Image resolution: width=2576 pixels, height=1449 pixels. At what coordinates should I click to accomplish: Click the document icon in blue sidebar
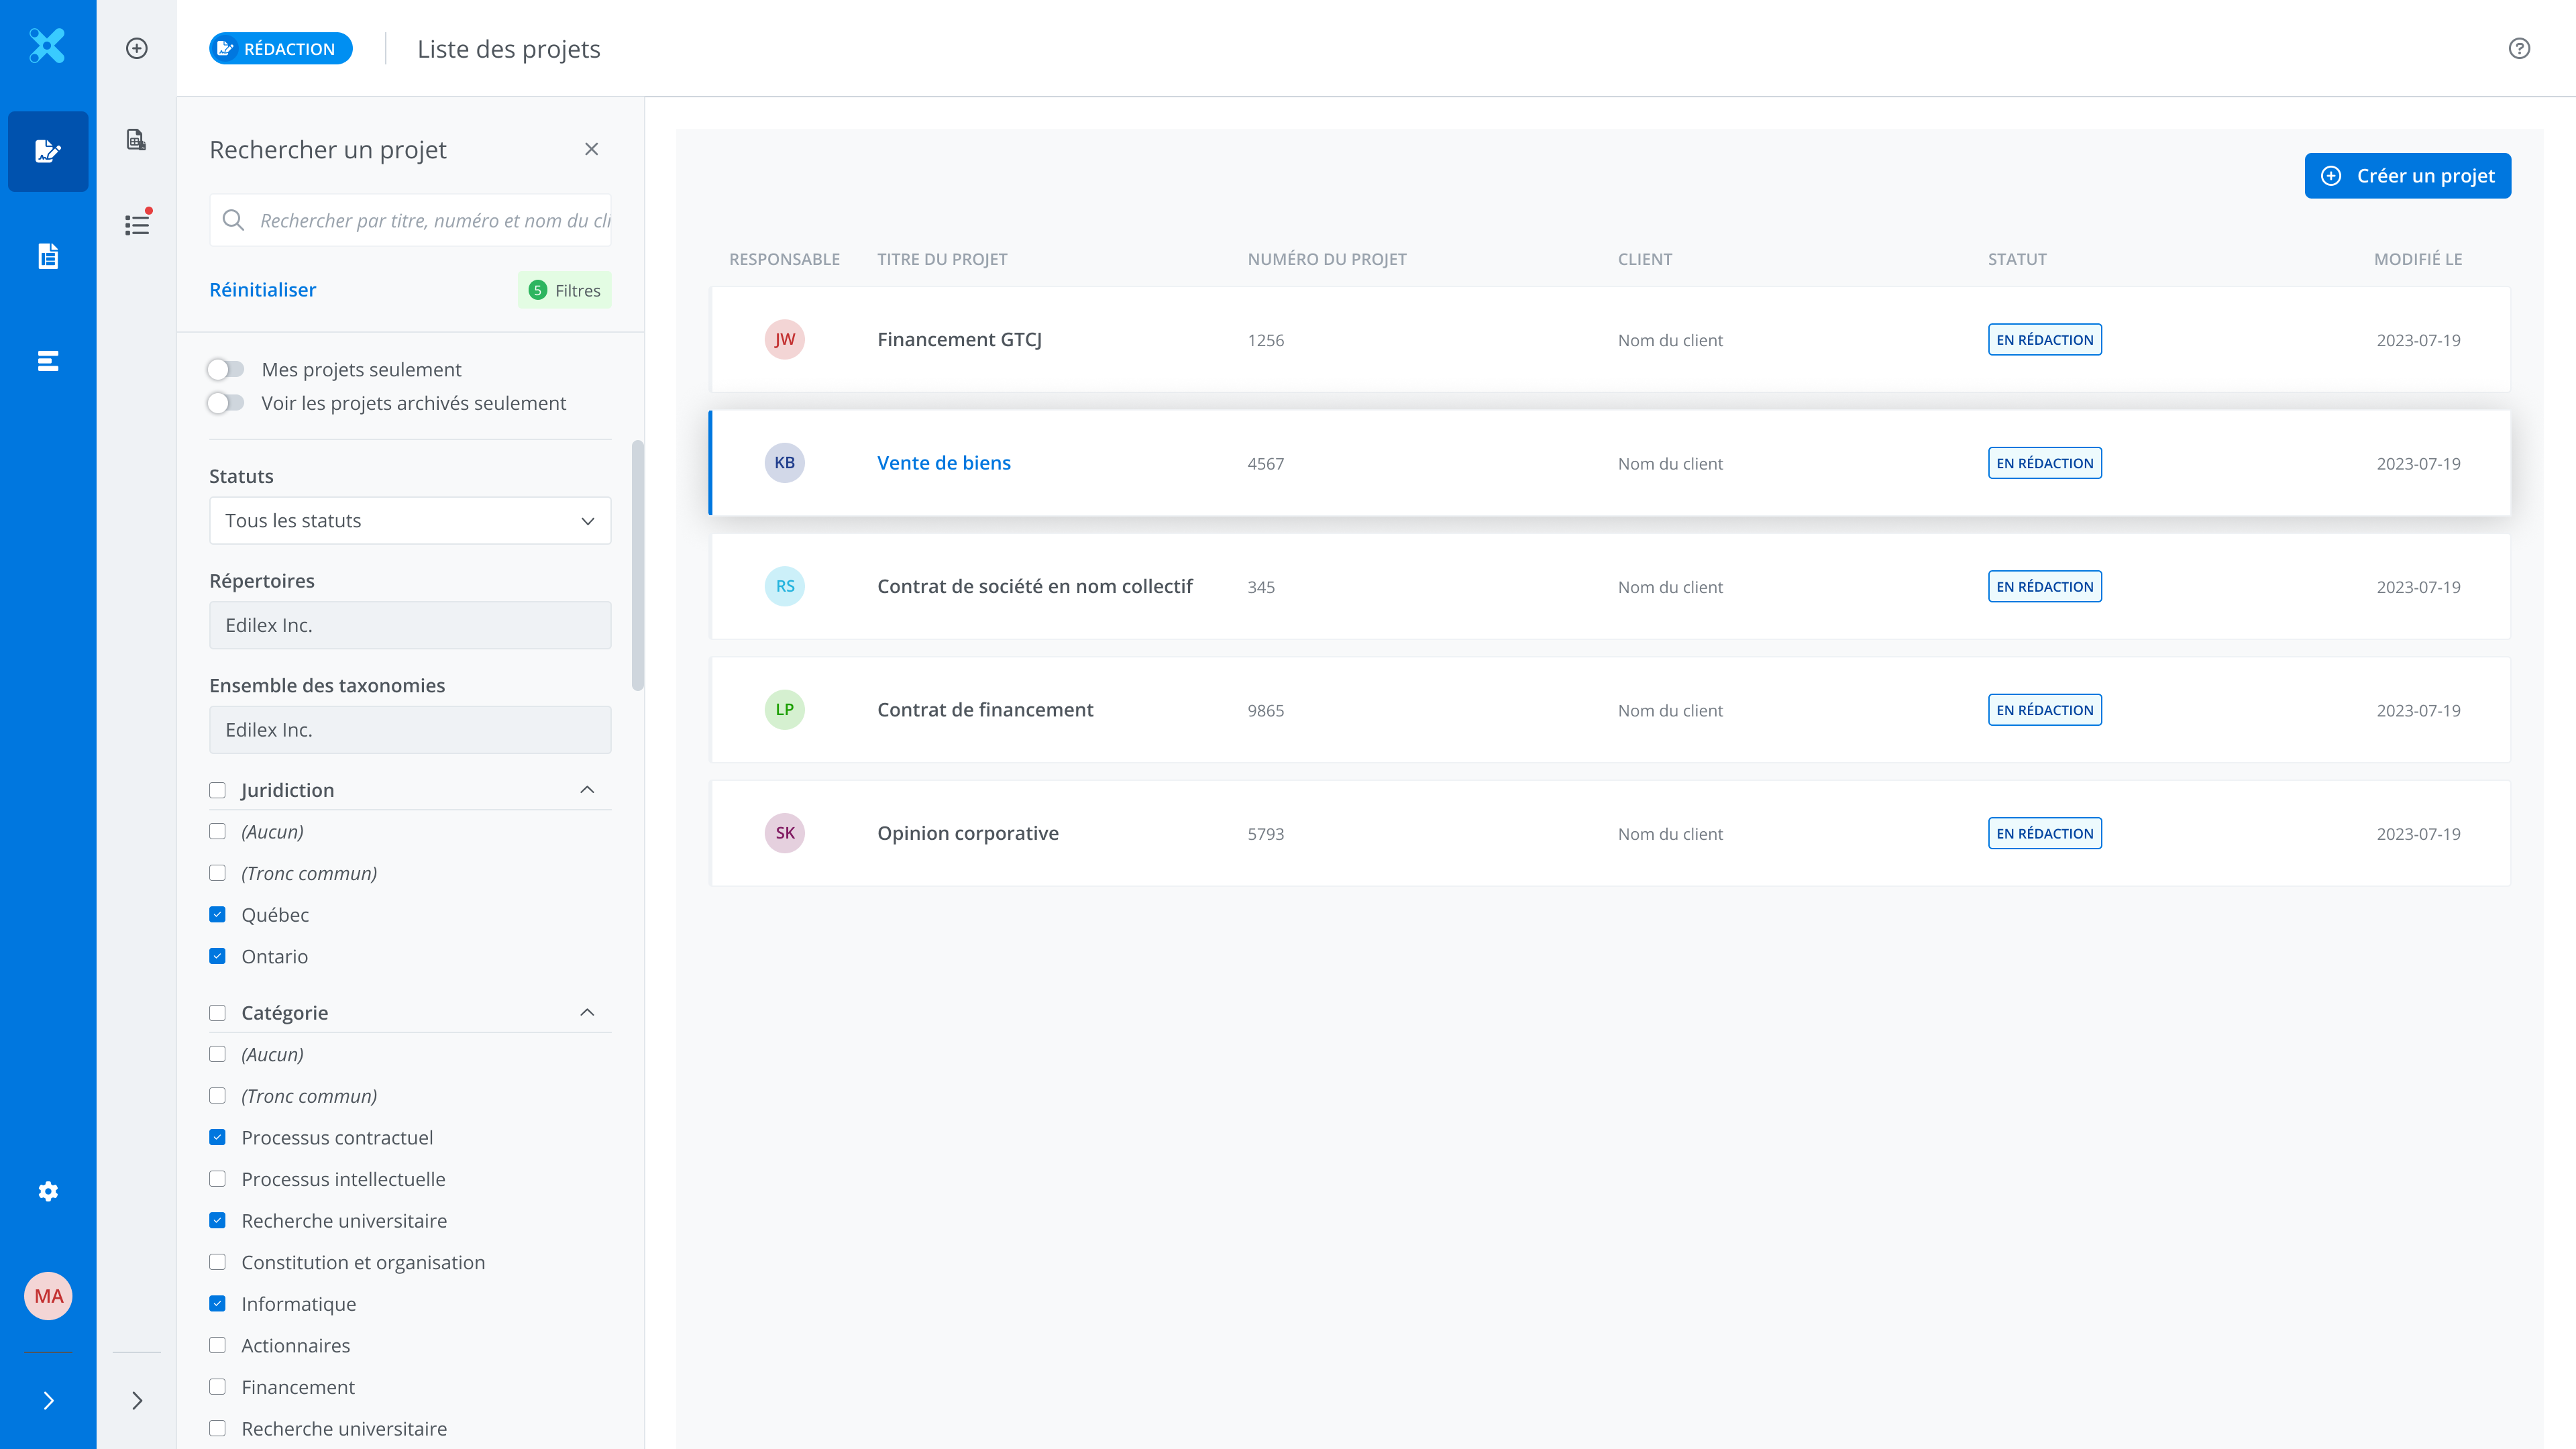click(x=48, y=256)
